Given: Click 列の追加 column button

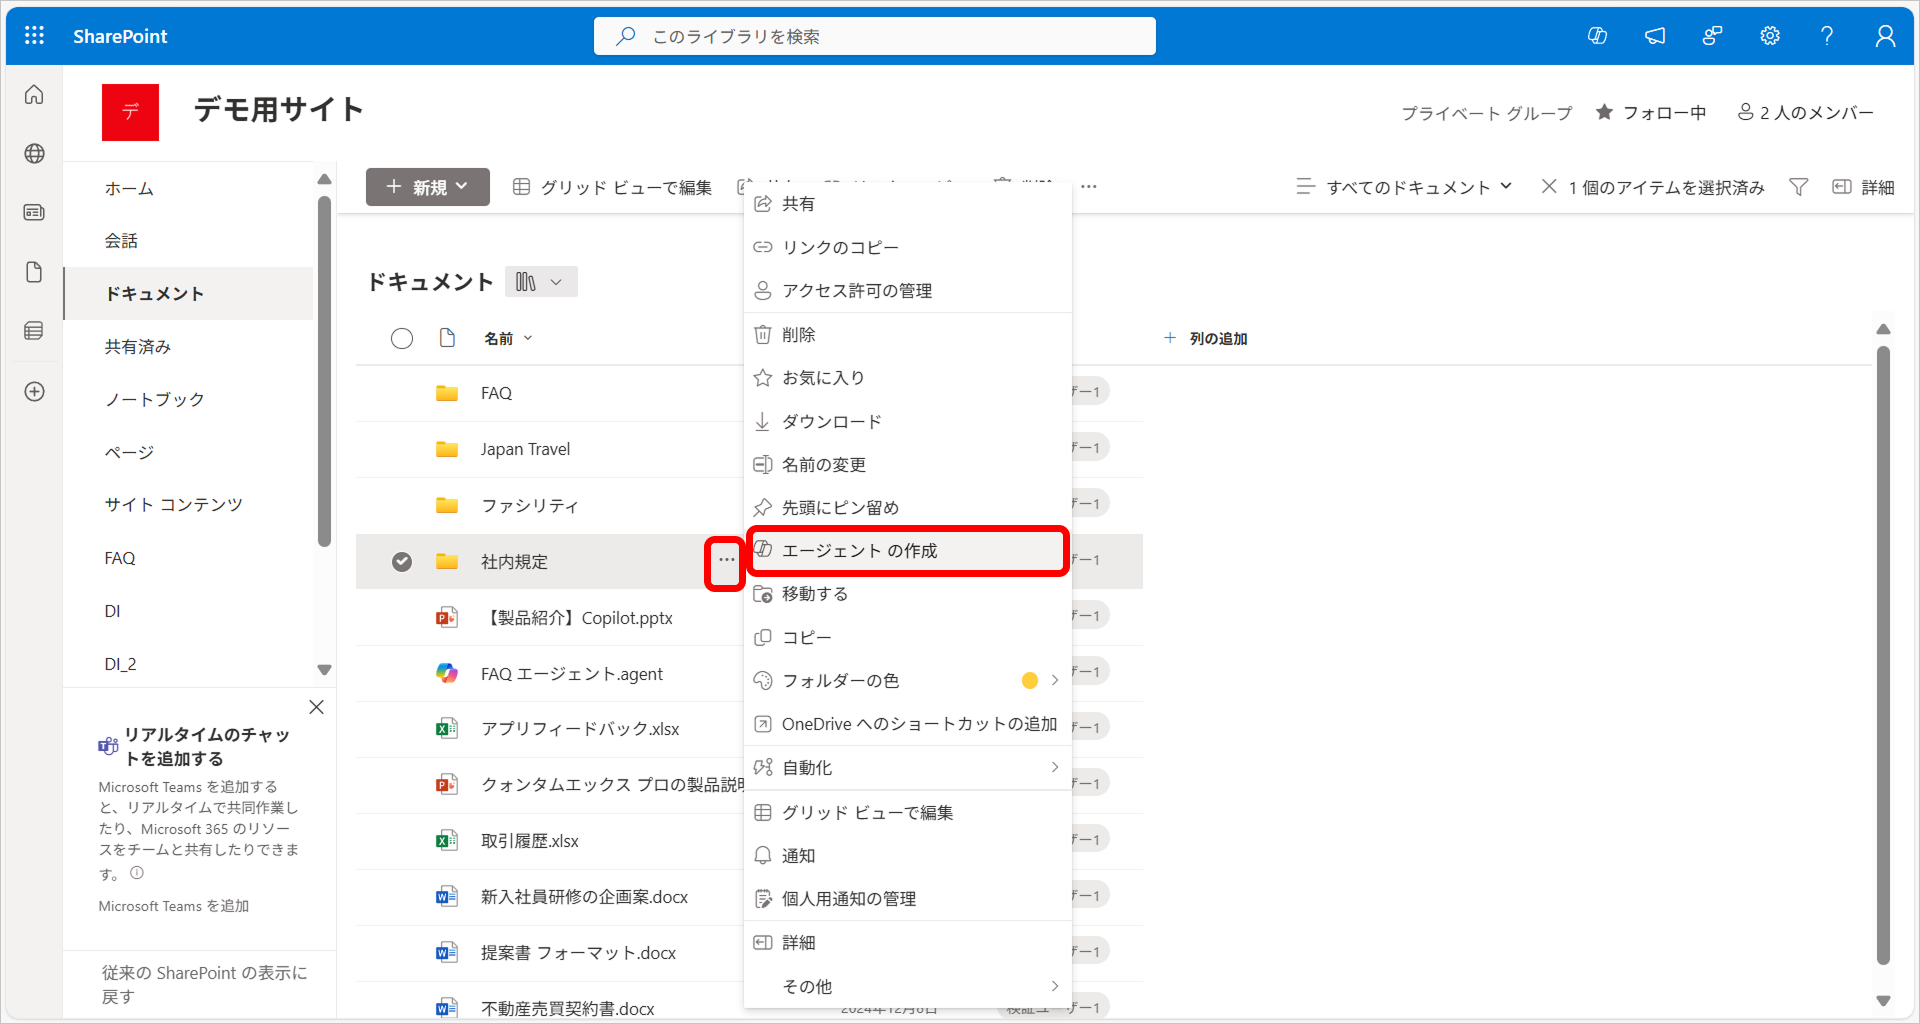Looking at the screenshot, I should pos(1206,339).
